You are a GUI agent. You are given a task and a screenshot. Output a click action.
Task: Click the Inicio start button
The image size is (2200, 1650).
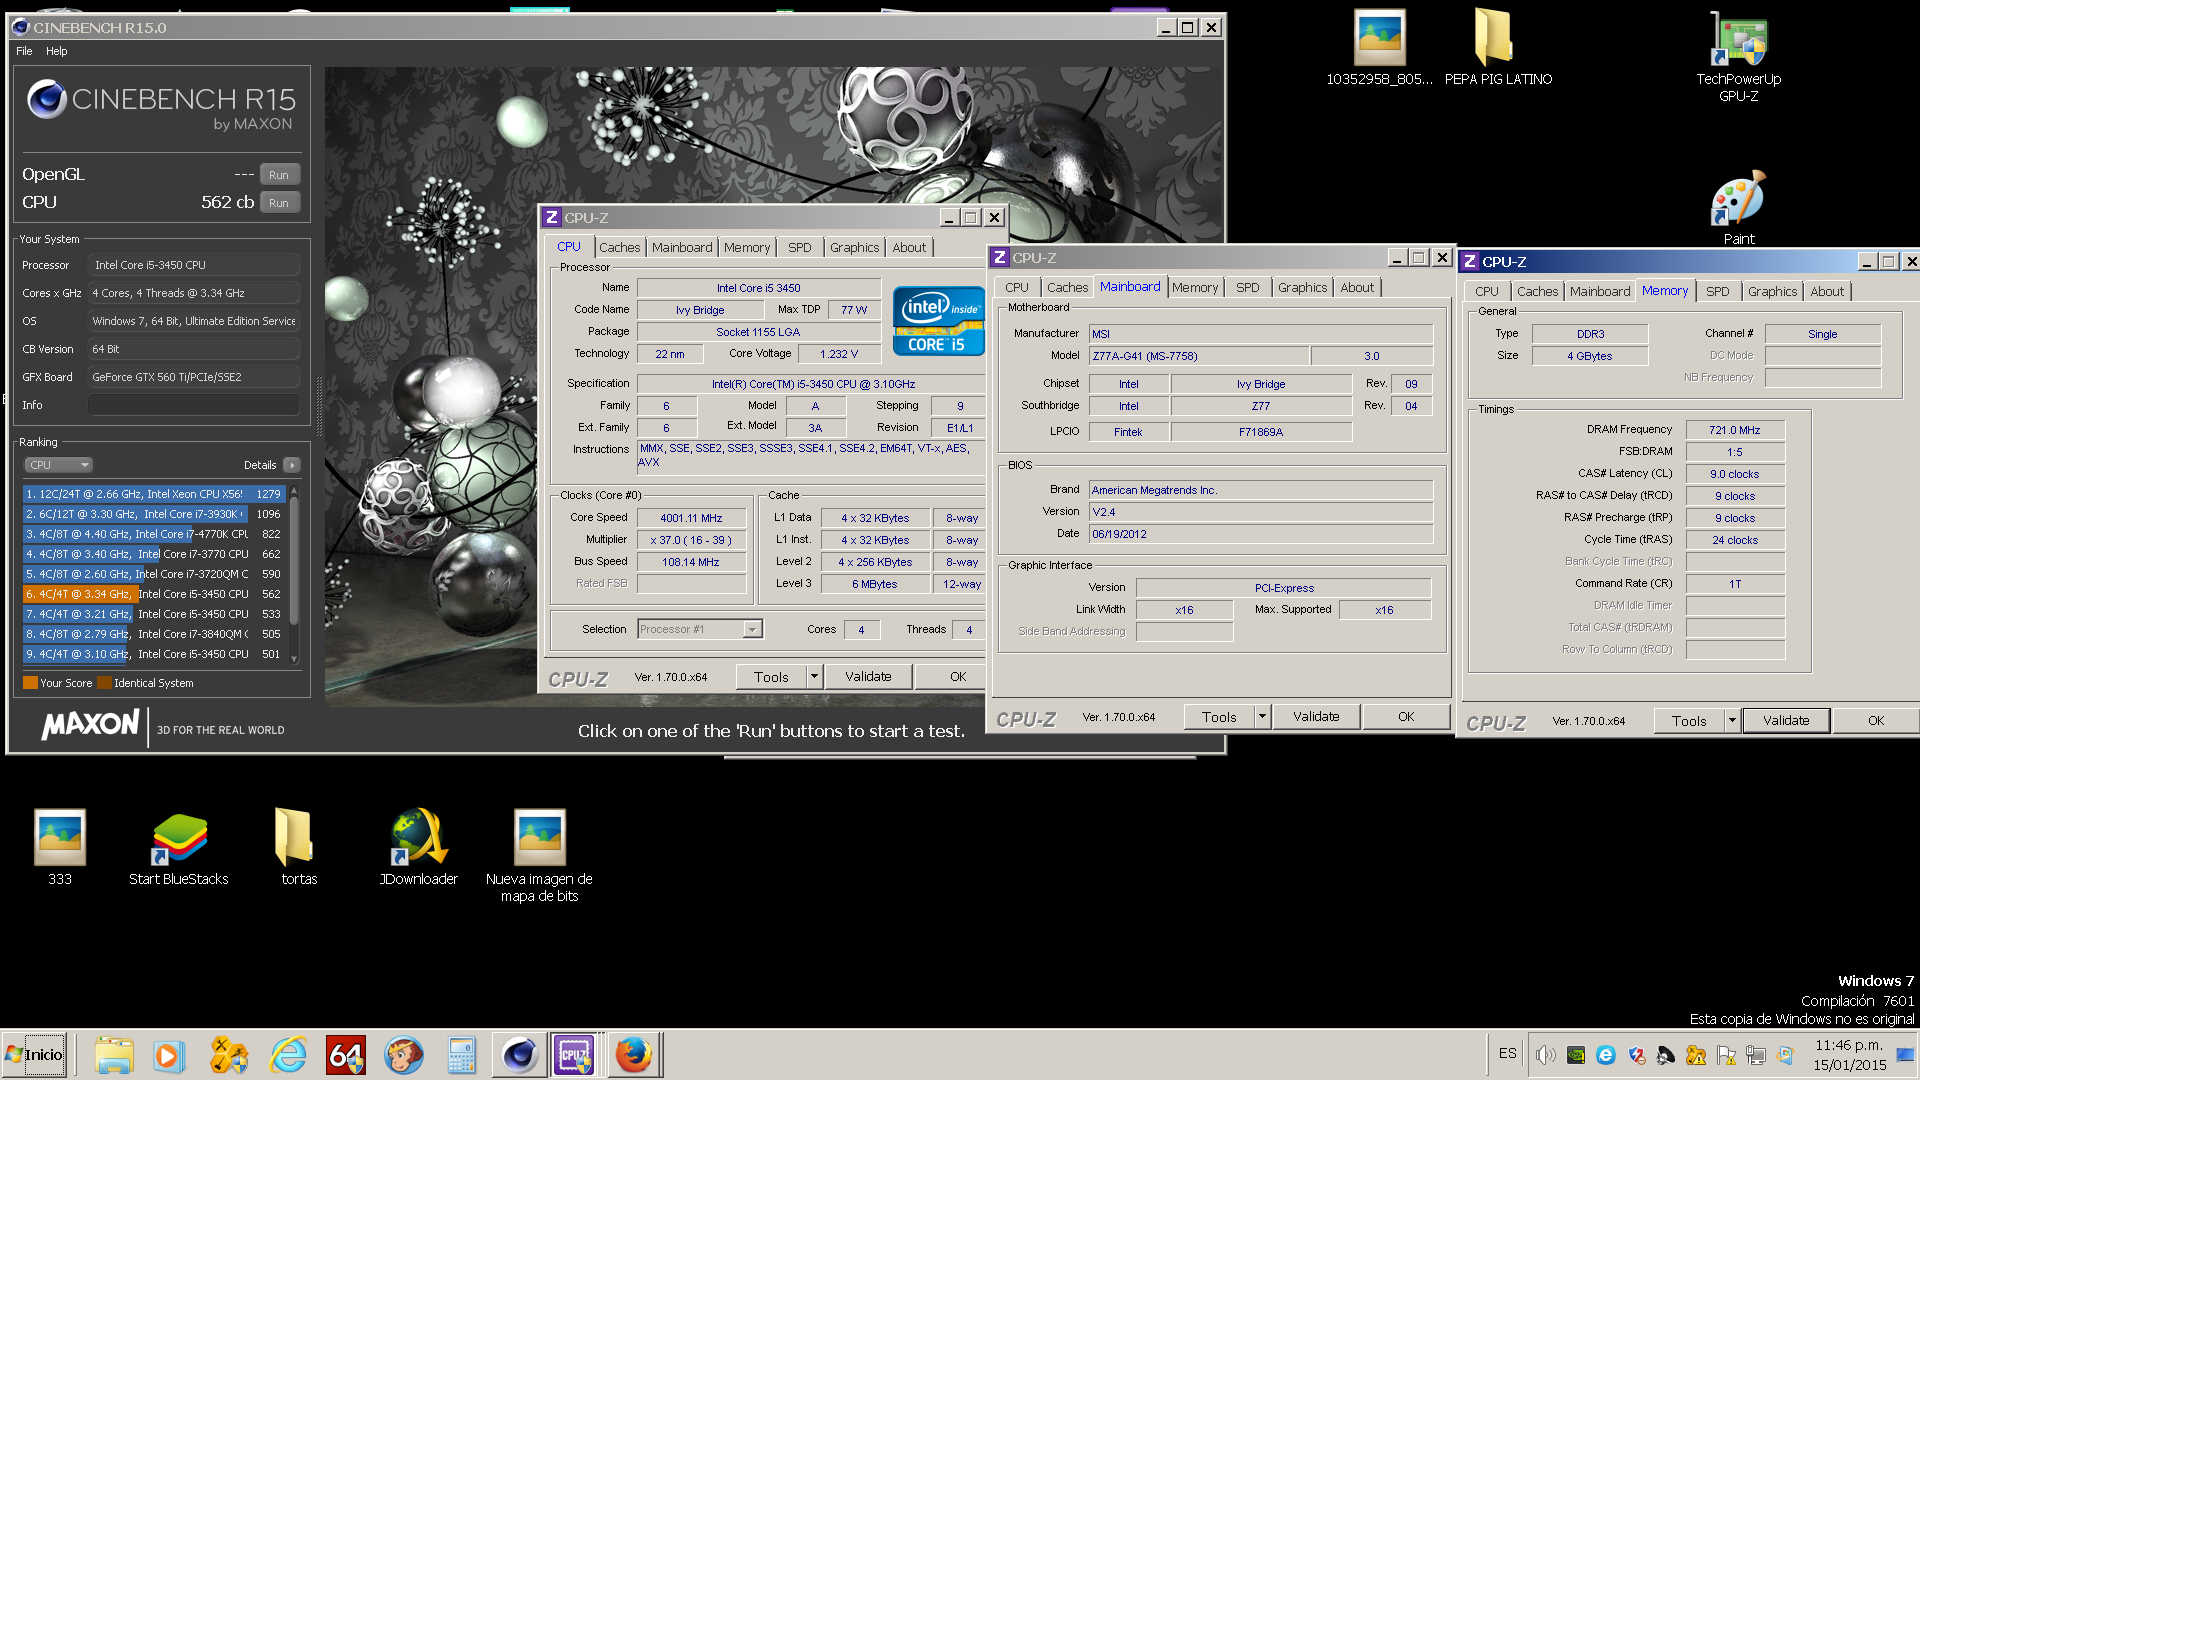[x=35, y=1055]
